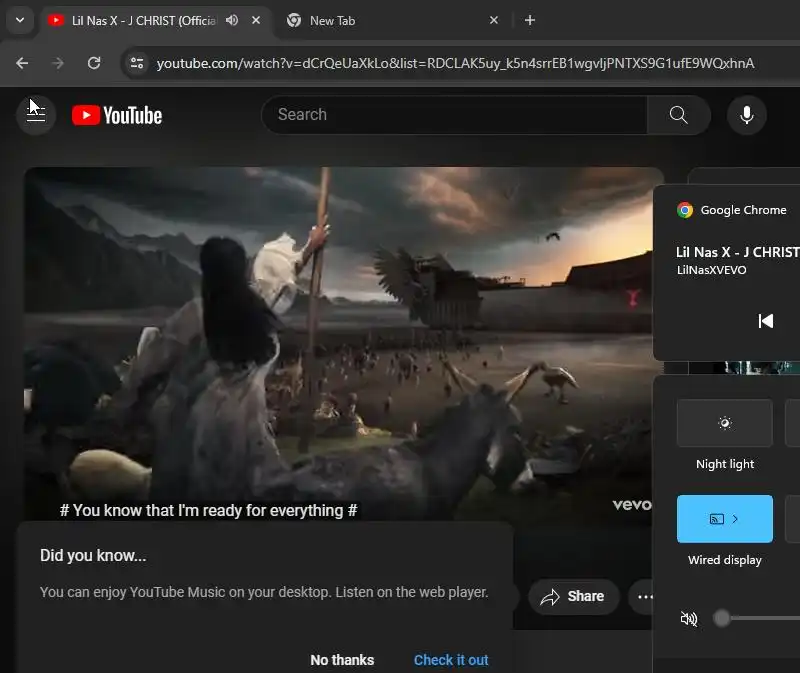Open site information icon in address bar
This screenshot has width=800, height=673.
[x=137, y=63]
